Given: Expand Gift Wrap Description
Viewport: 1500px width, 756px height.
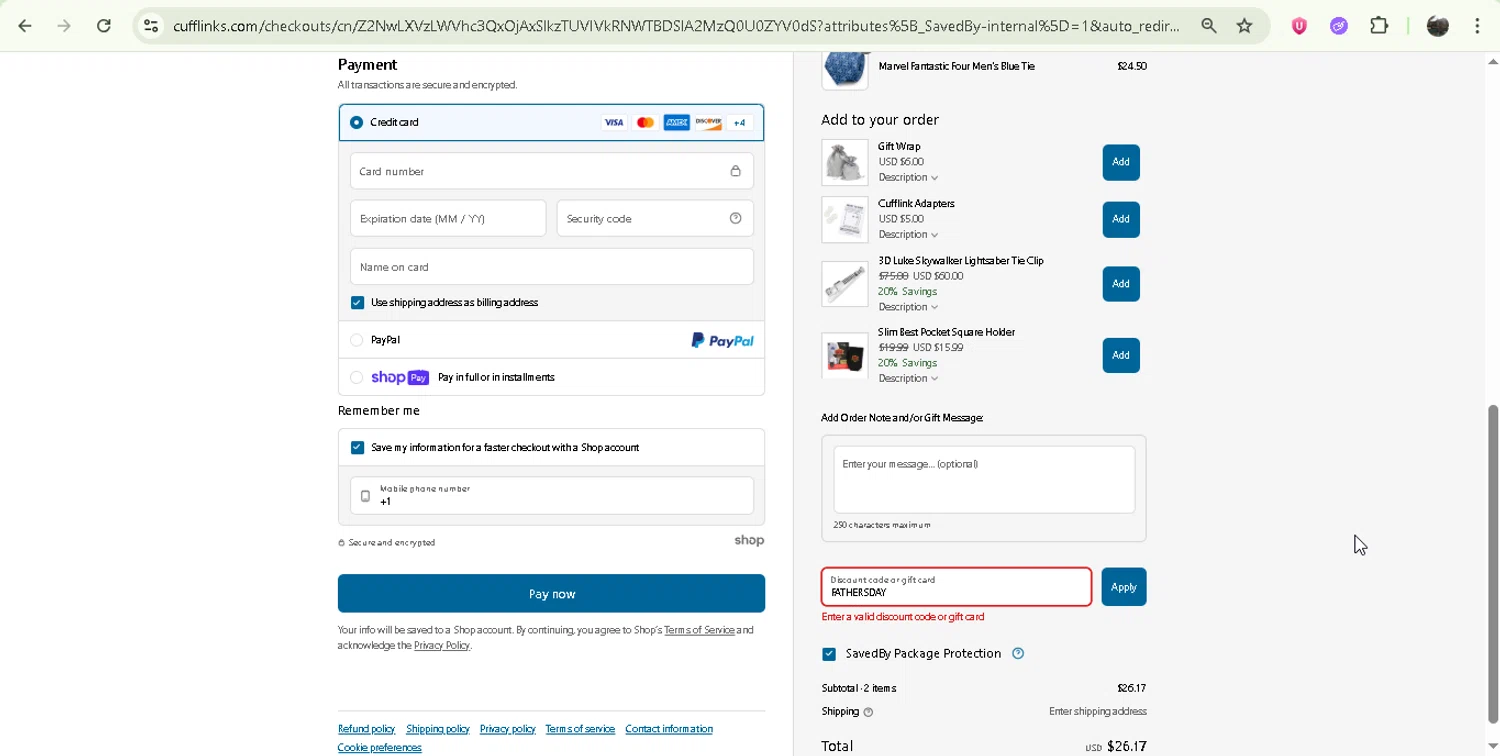Looking at the screenshot, I should pyautogui.click(x=908, y=177).
